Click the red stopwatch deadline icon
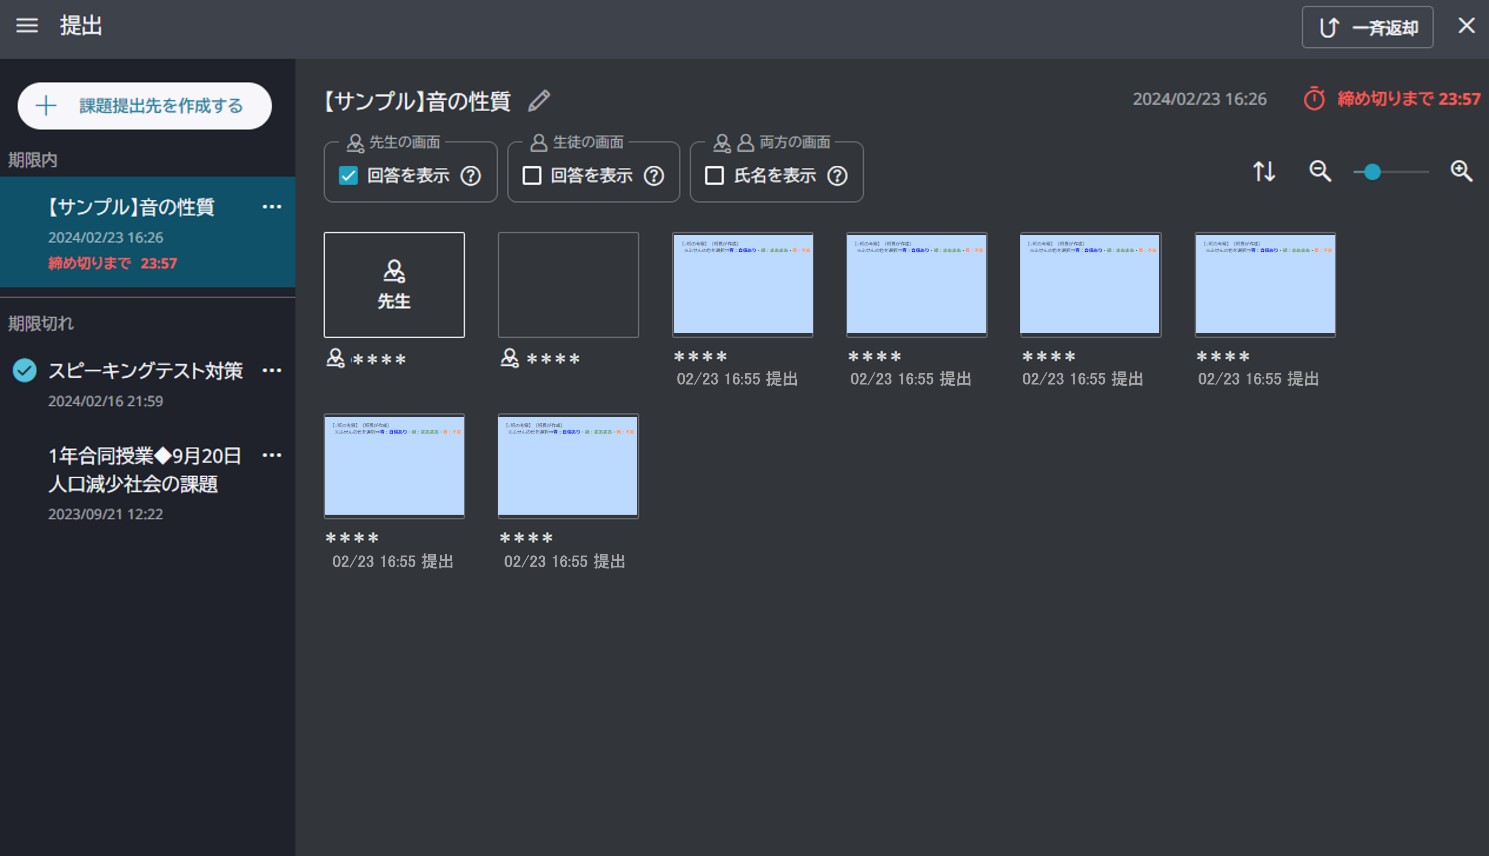The image size is (1489, 856). [1315, 99]
